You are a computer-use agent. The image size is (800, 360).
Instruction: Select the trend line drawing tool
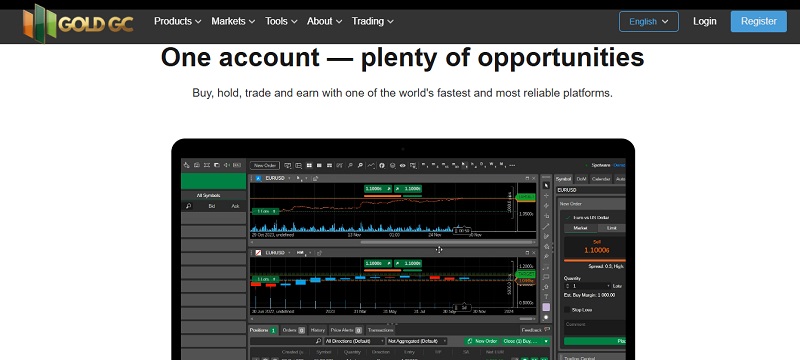pyautogui.click(x=546, y=226)
